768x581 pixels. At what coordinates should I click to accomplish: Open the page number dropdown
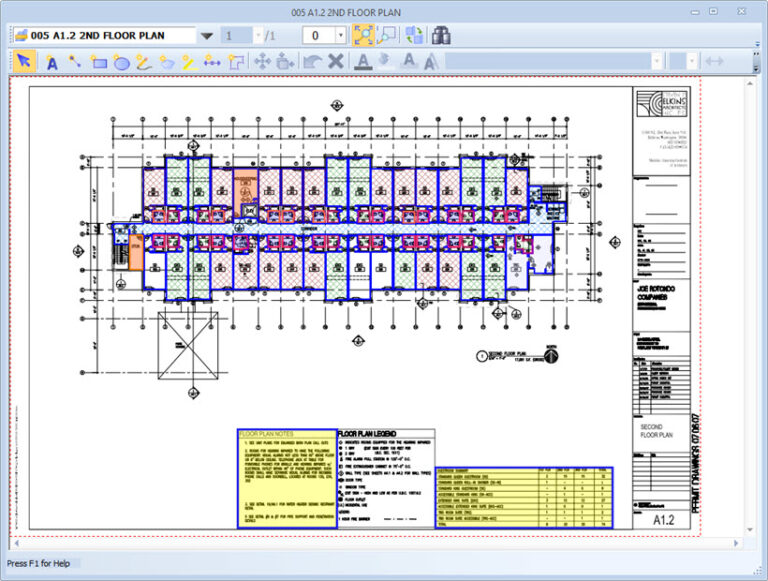point(259,35)
